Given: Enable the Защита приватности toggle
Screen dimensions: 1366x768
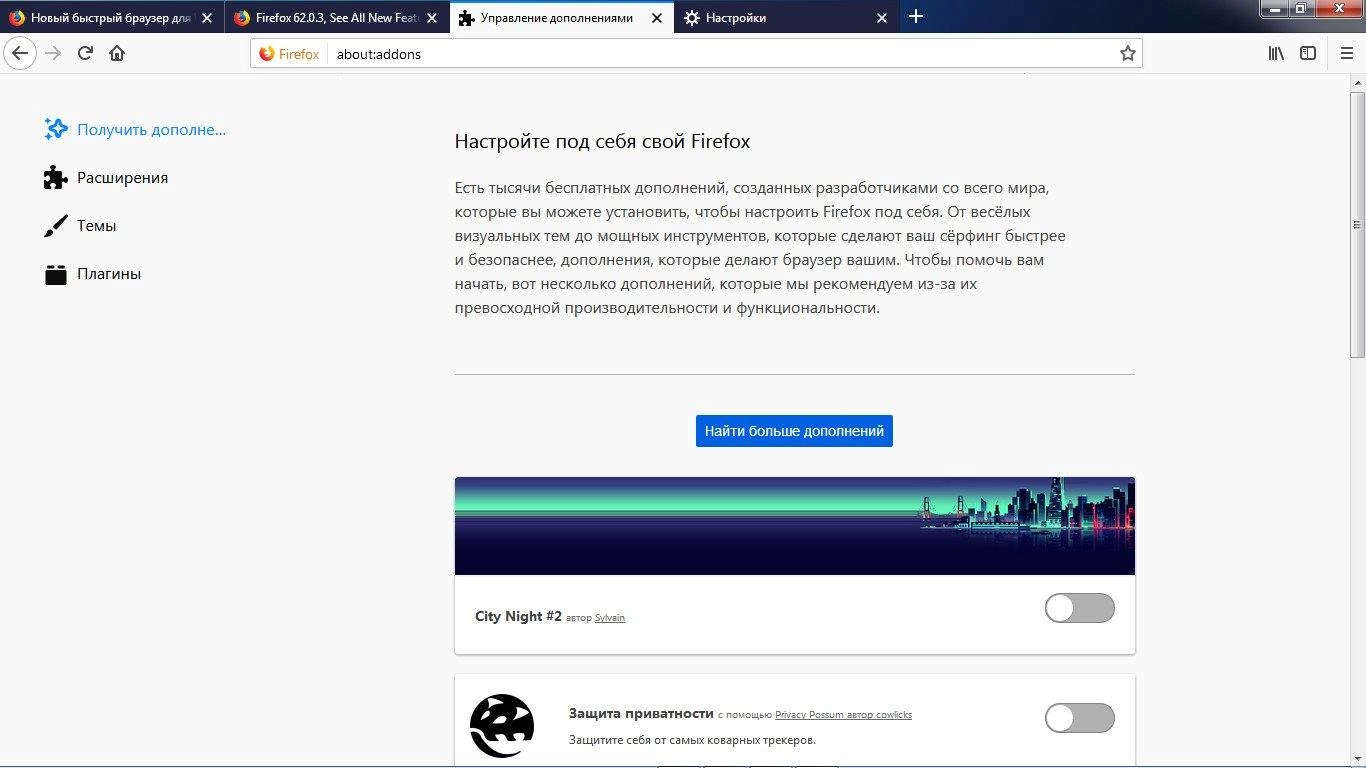Looking at the screenshot, I should 1080,718.
